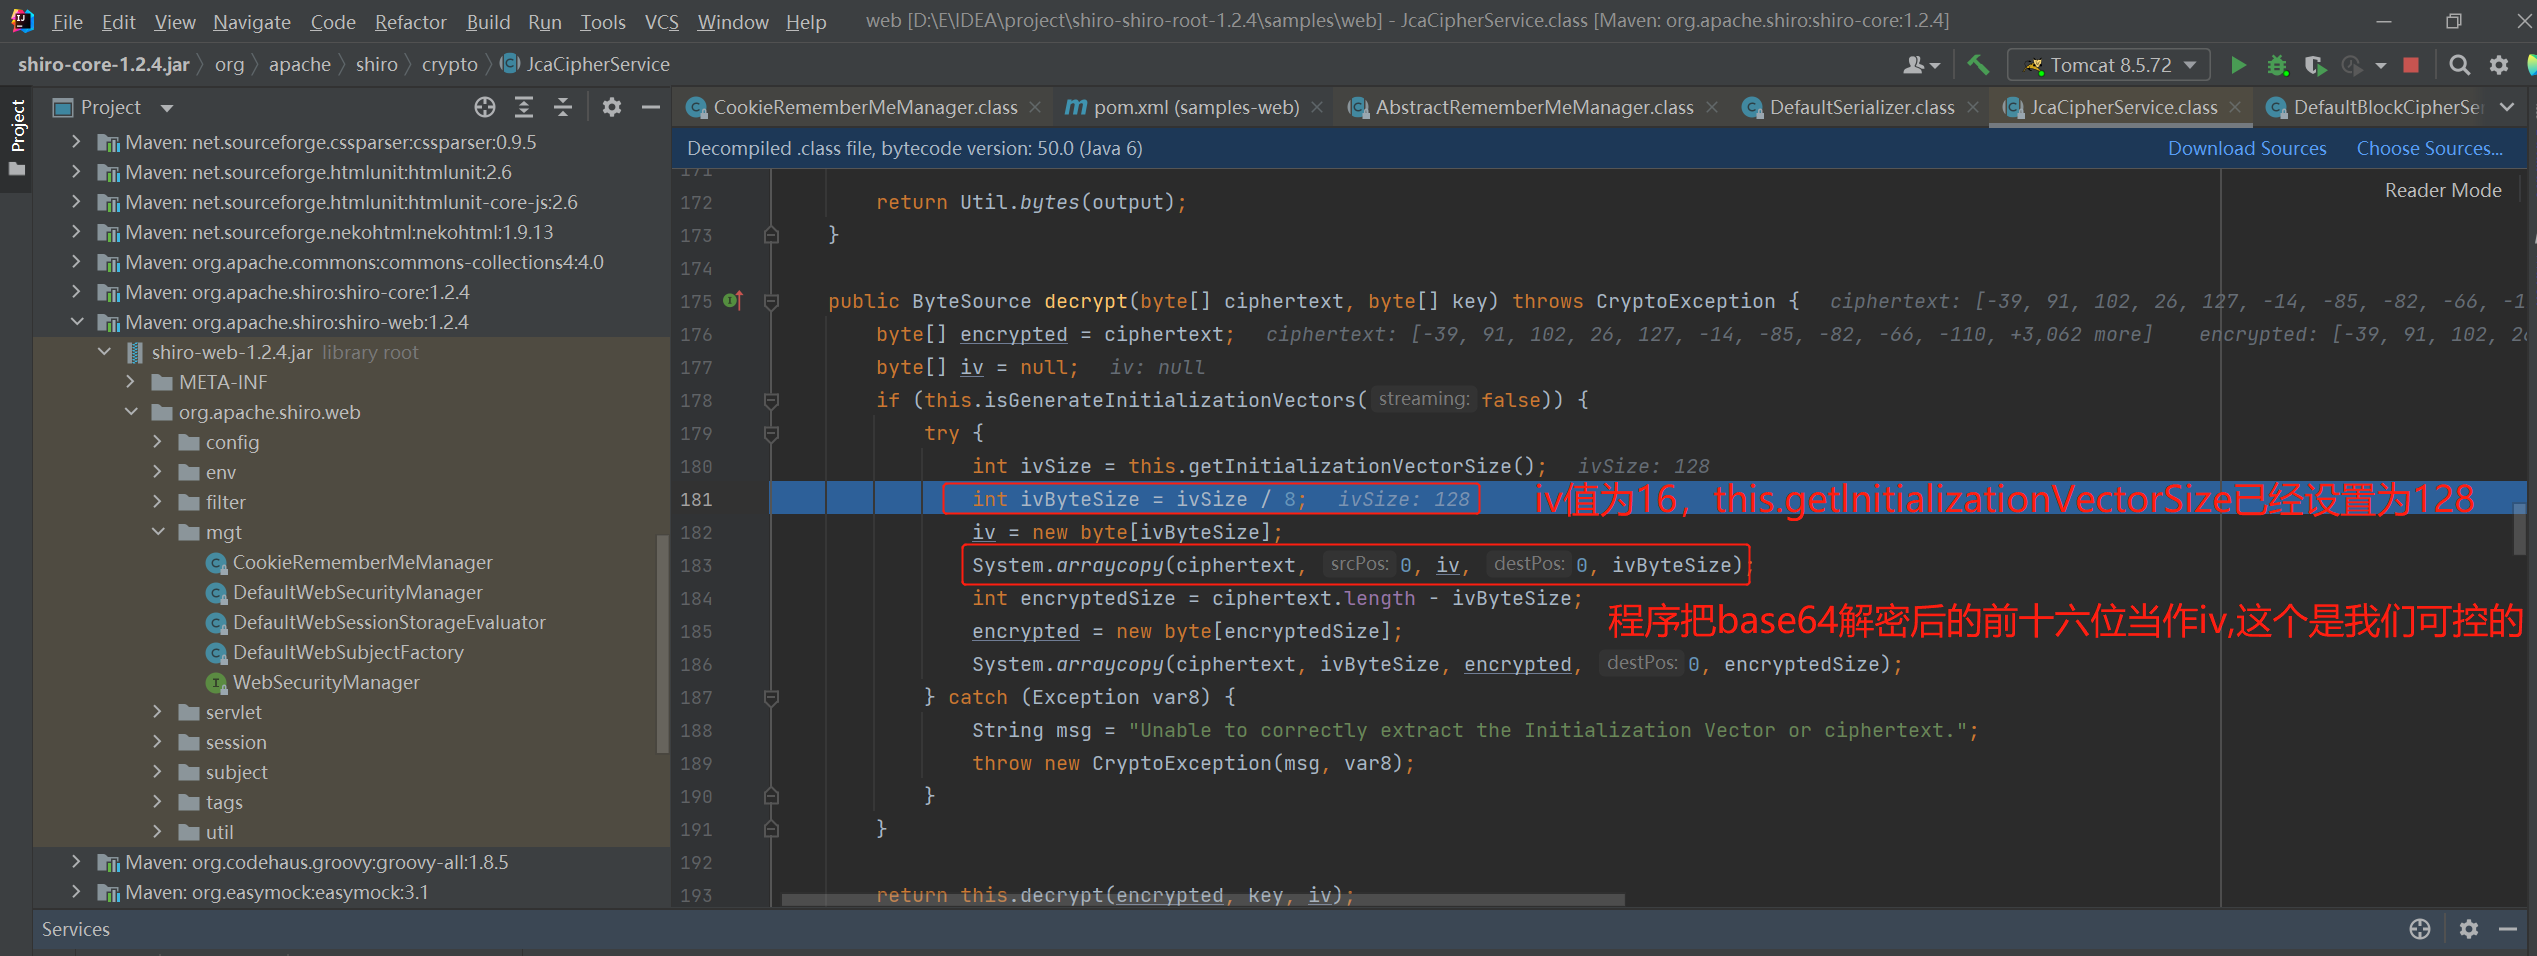The image size is (2537, 956).
Task: Select WebSecurityManager interface in tree
Action: click(325, 682)
